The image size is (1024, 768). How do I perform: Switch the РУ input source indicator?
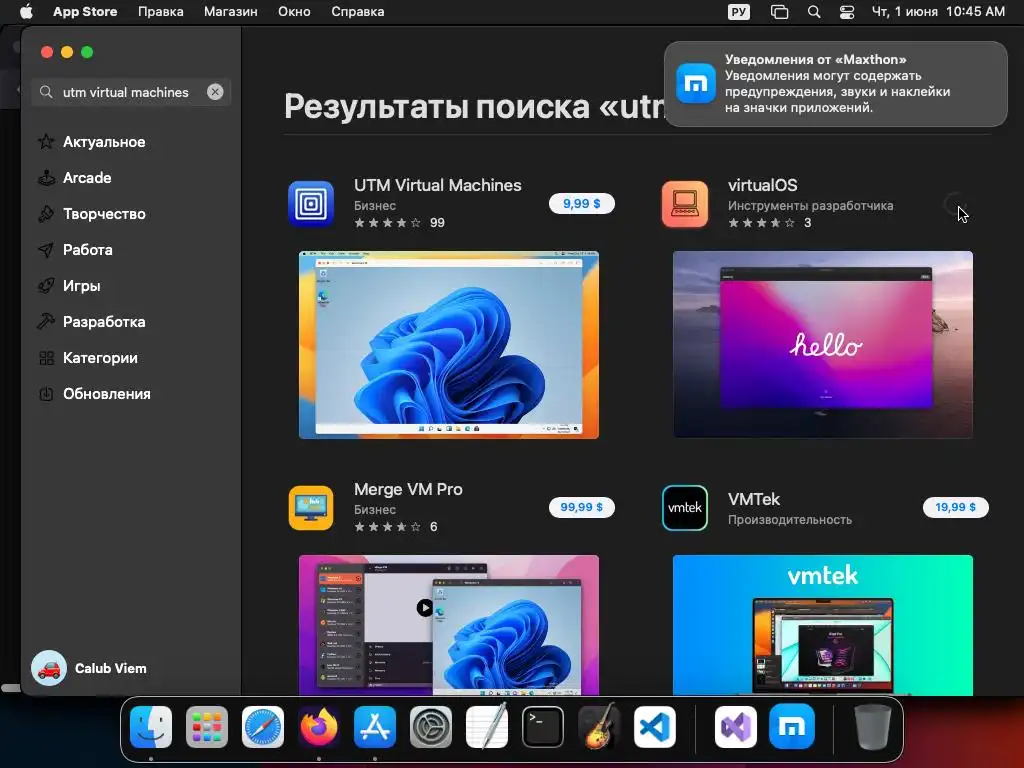pyautogui.click(x=739, y=12)
